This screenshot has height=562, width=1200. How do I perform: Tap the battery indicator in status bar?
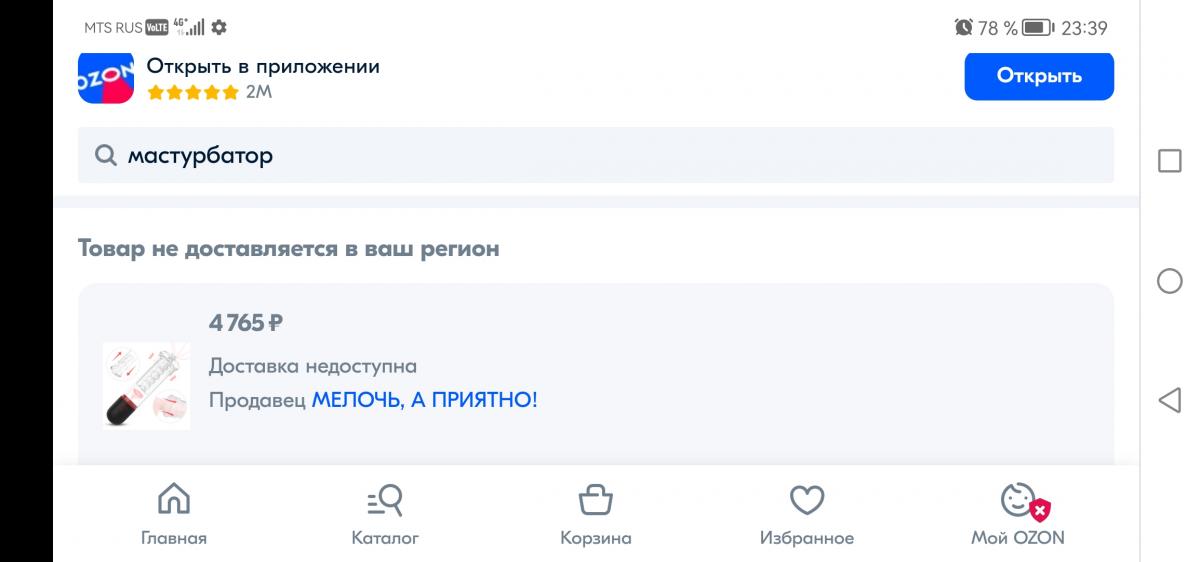[x=1036, y=27]
